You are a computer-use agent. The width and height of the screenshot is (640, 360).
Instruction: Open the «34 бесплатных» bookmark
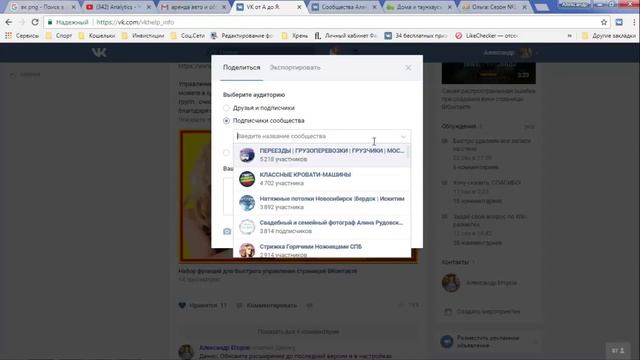tap(416, 36)
